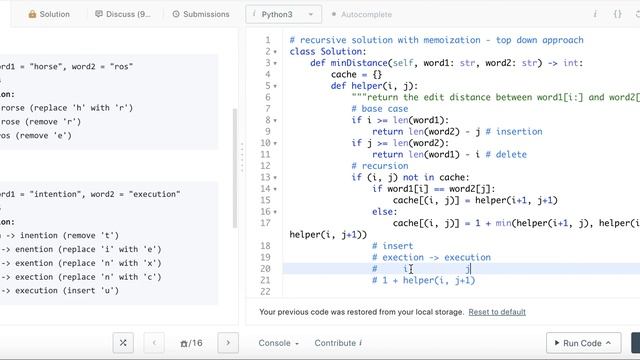Image resolution: width=640 pixels, height=360 pixels.
Task: Open the Submissions tab
Action: 200,14
